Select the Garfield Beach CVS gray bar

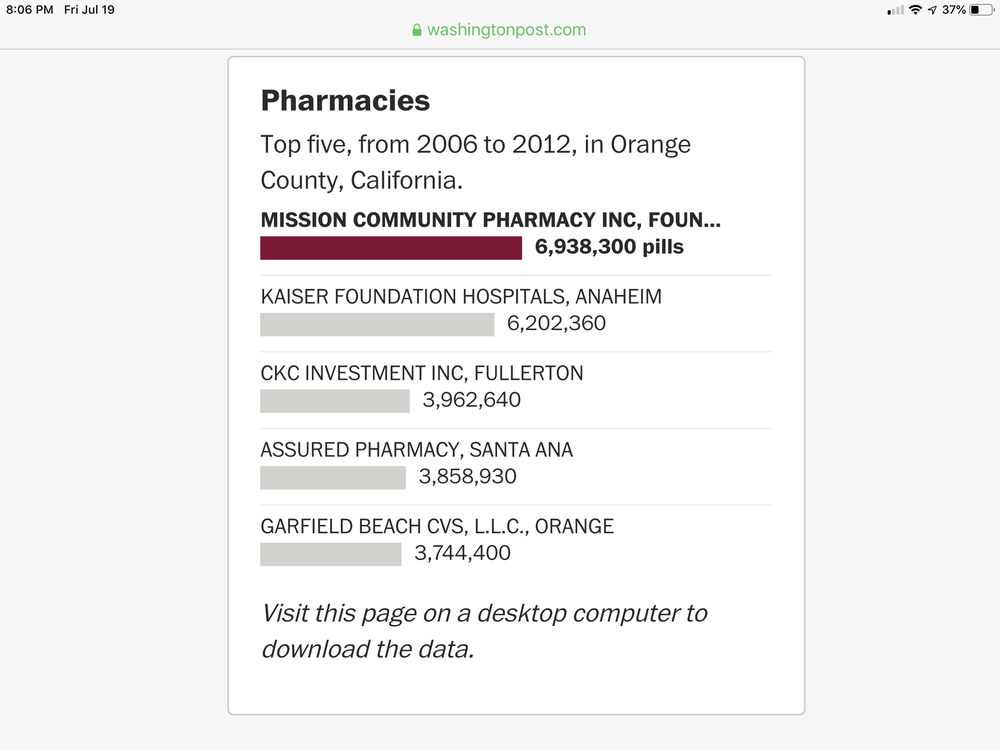point(331,554)
